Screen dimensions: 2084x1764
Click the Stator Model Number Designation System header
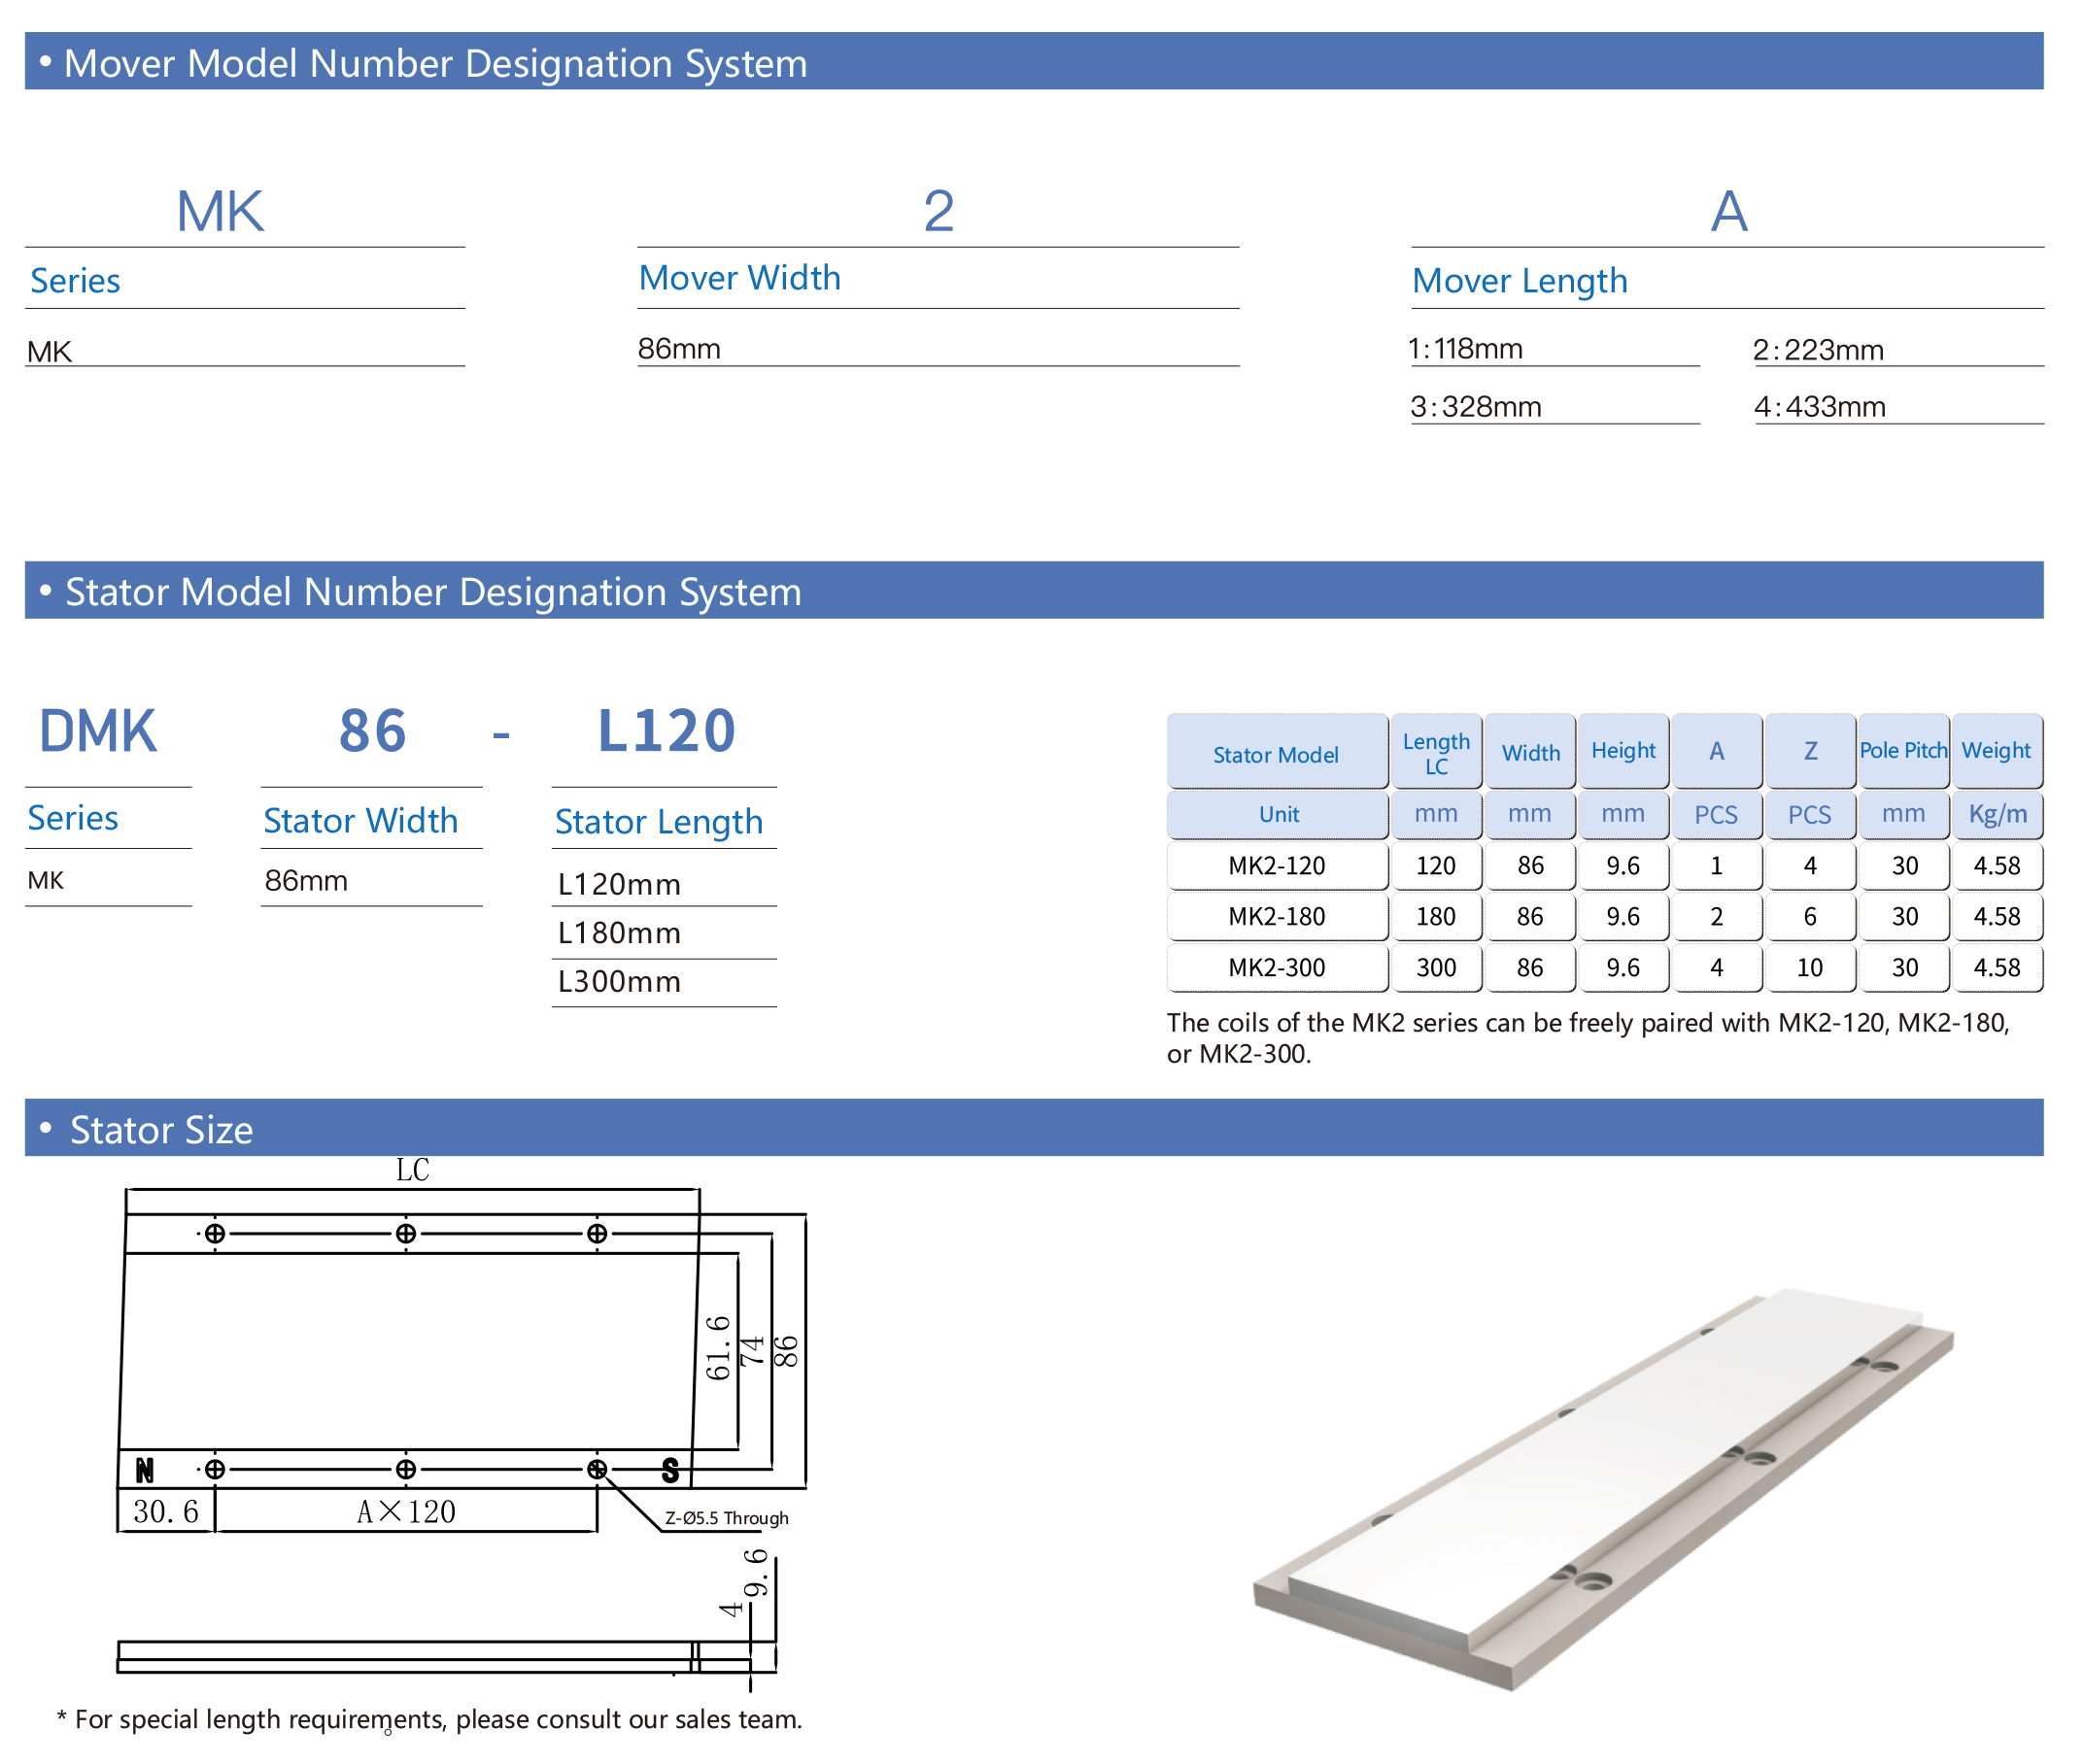(432, 592)
